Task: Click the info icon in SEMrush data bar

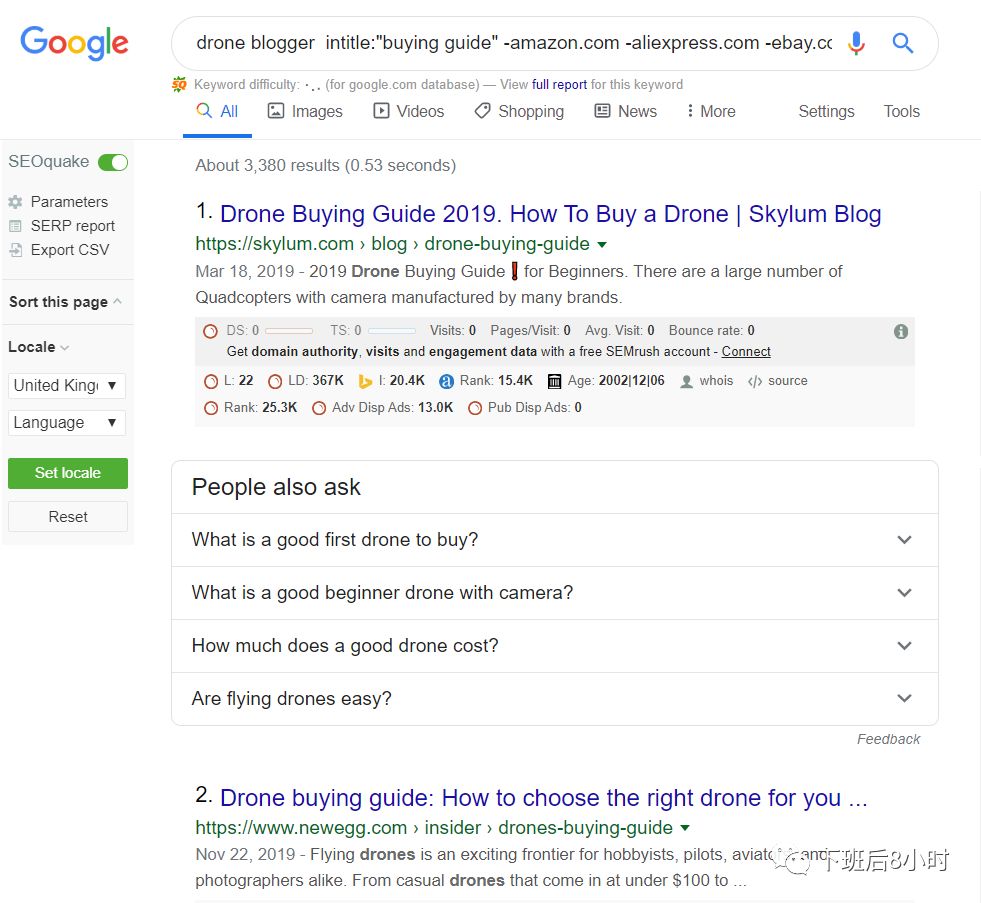Action: 900,331
